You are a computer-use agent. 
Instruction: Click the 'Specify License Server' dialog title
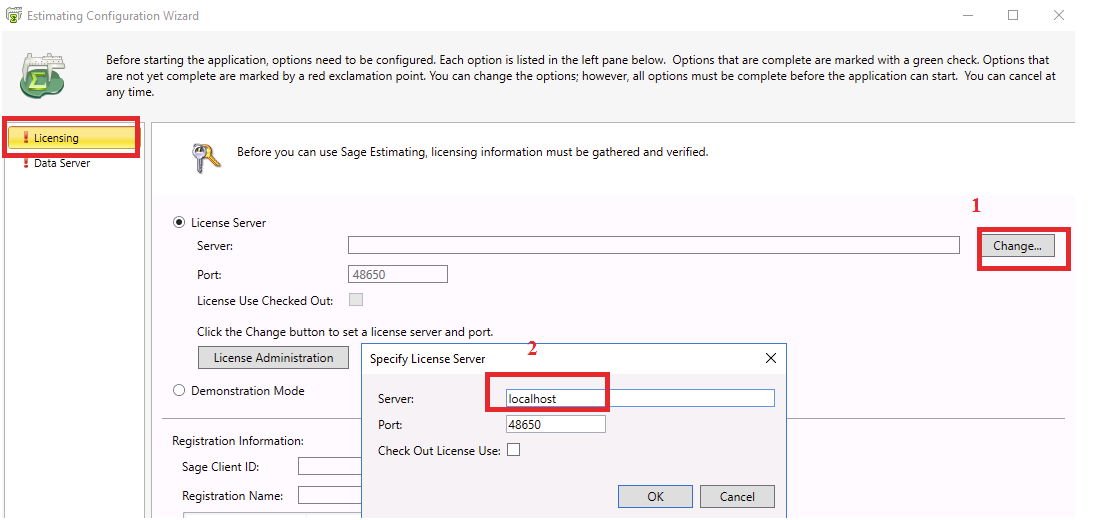click(x=427, y=359)
